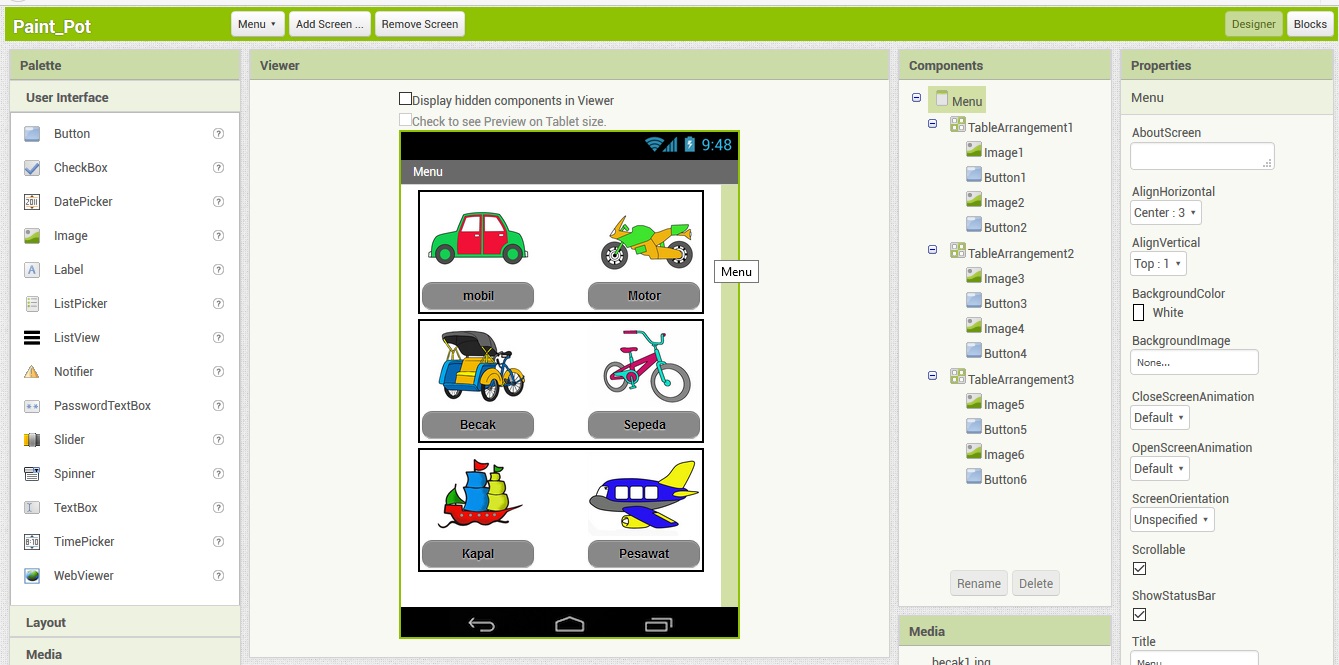The height and width of the screenshot is (665, 1339).
Task: Open the BackgroundColor White color swatch
Action: (x=1139, y=312)
